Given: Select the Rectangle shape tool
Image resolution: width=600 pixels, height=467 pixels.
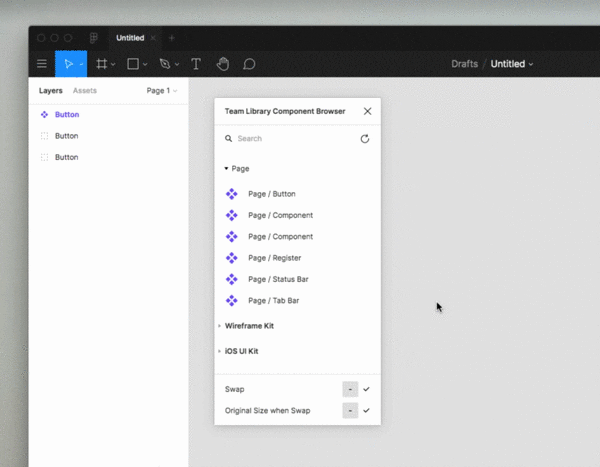Looking at the screenshot, I should (133, 64).
